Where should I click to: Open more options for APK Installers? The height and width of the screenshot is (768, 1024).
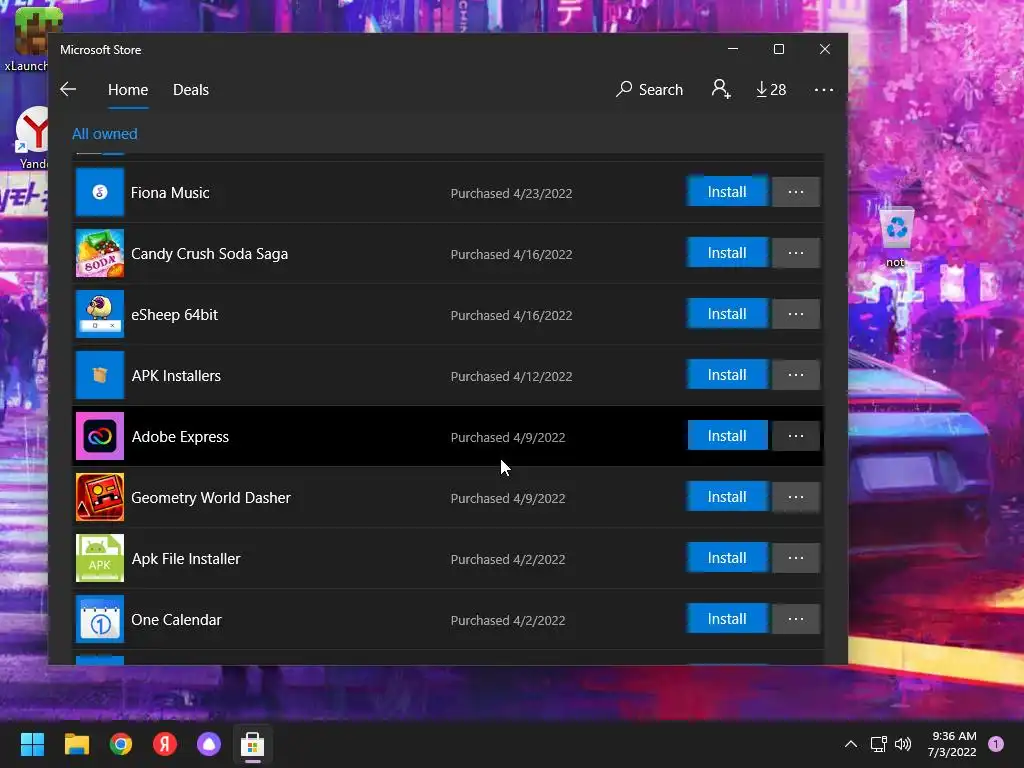click(x=795, y=375)
